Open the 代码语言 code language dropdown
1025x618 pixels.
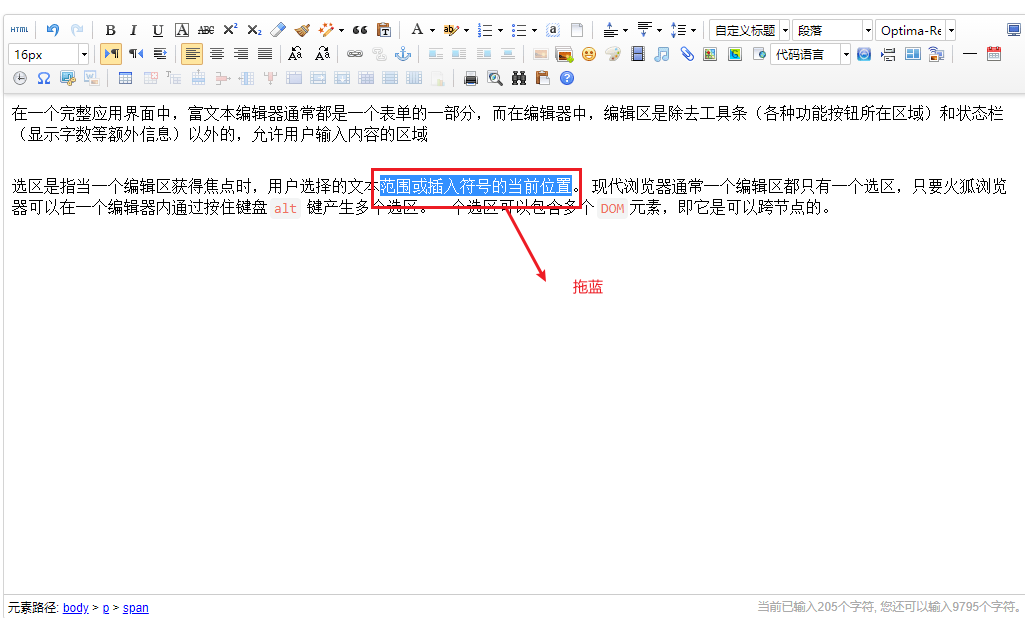click(811, 54)
